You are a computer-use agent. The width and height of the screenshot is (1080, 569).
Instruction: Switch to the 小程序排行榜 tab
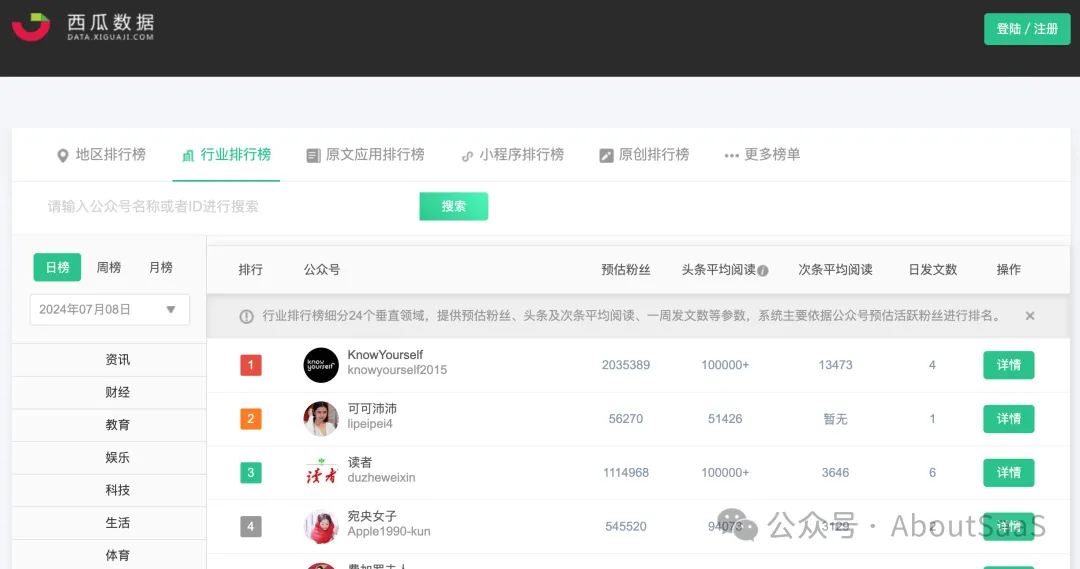tap(512, 155)
